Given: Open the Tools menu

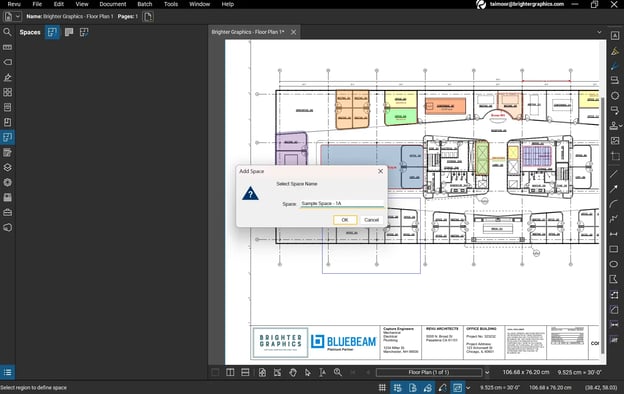Looking at the screenshot, I should (x=171, y=4).
